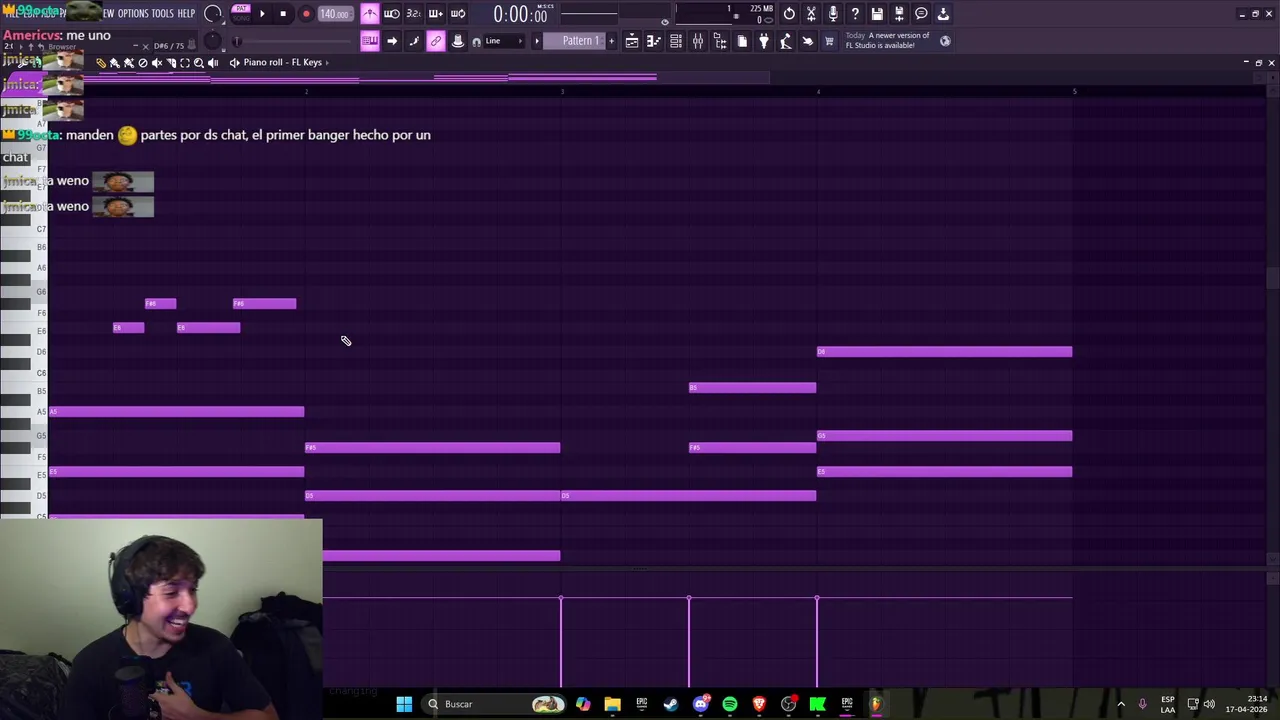Start playback with the play button

262,14
